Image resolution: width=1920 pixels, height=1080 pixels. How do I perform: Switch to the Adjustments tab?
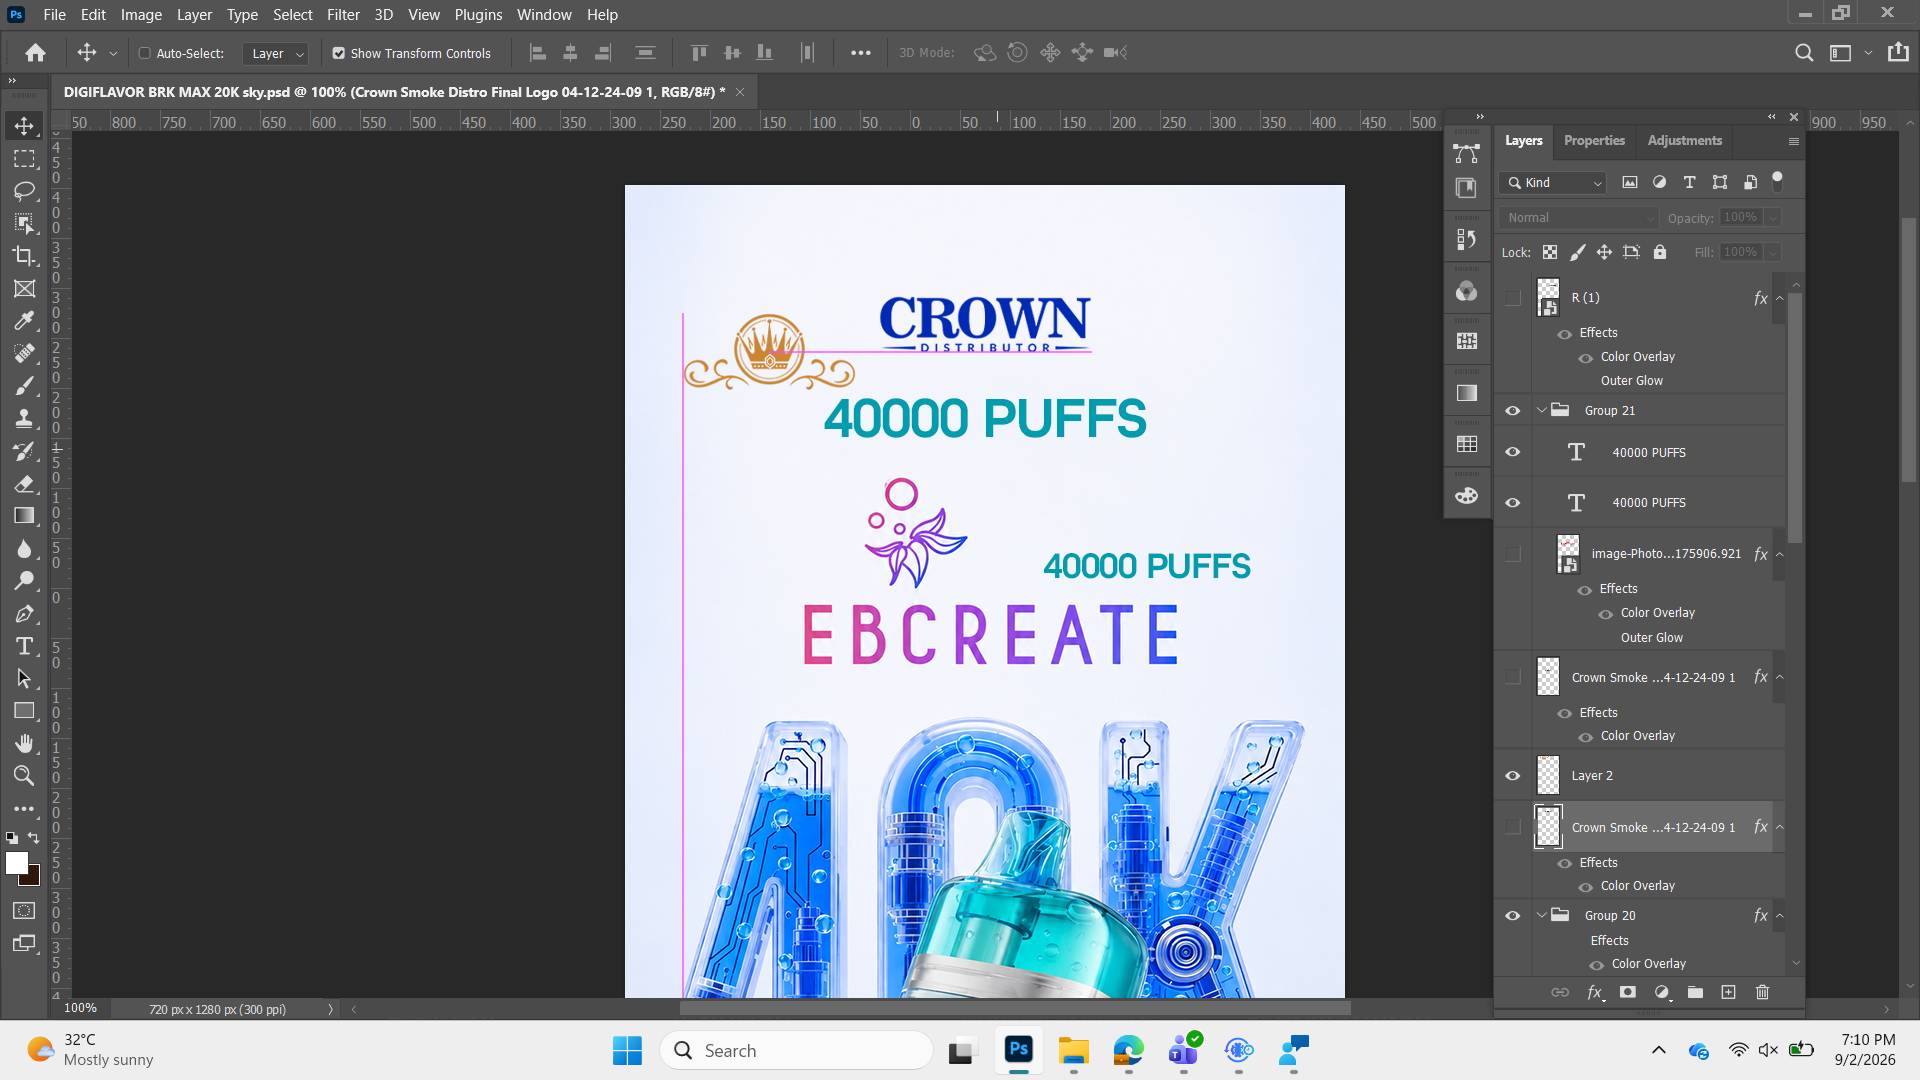1684,140
